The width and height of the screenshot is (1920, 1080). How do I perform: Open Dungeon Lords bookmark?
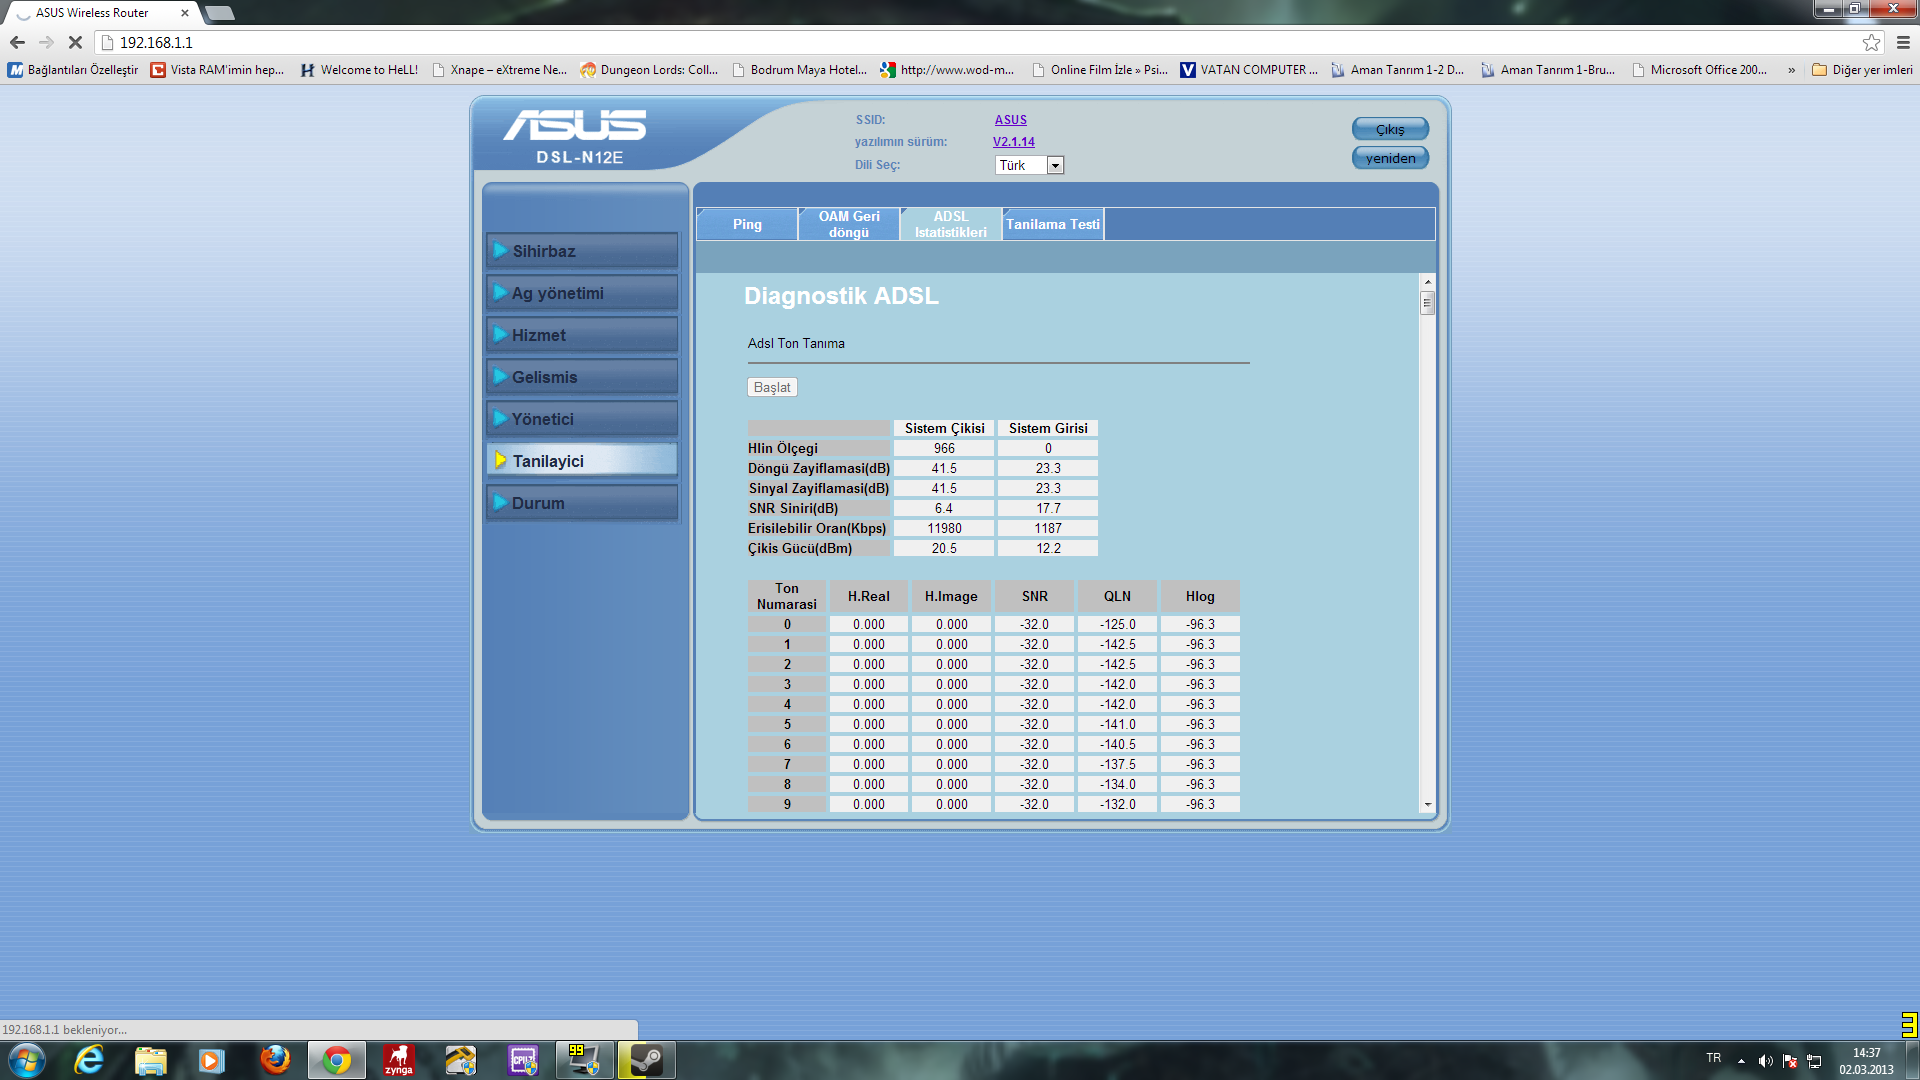pyautogui.click(x=649, y=70)
